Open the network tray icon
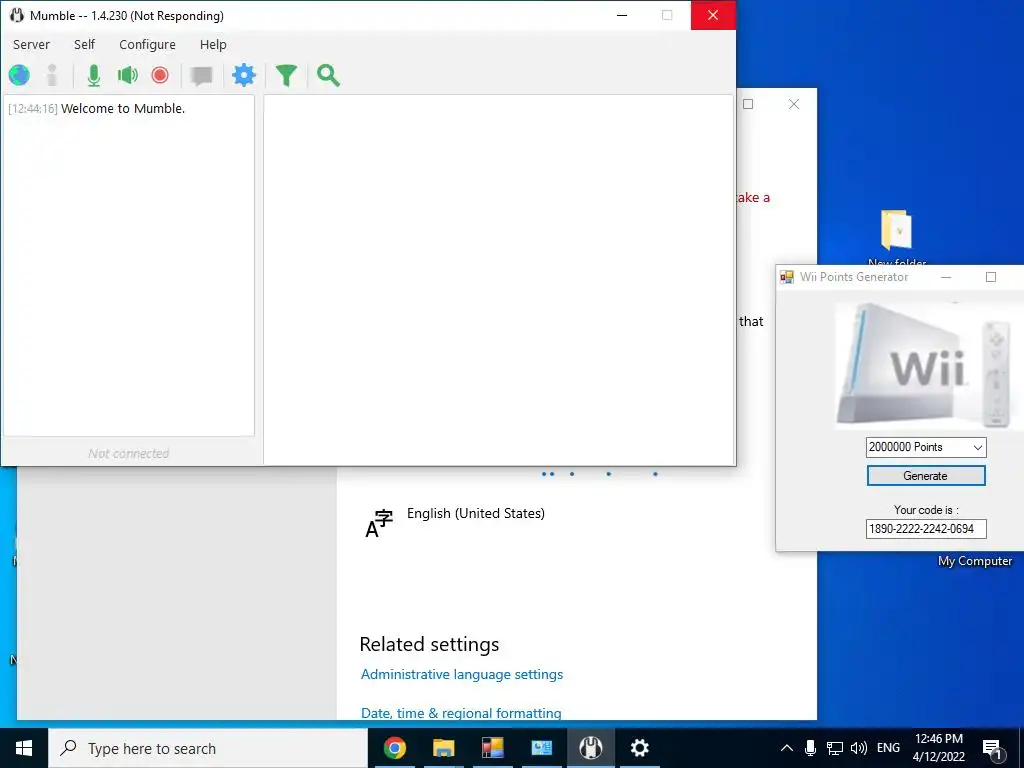 (835, 748)
